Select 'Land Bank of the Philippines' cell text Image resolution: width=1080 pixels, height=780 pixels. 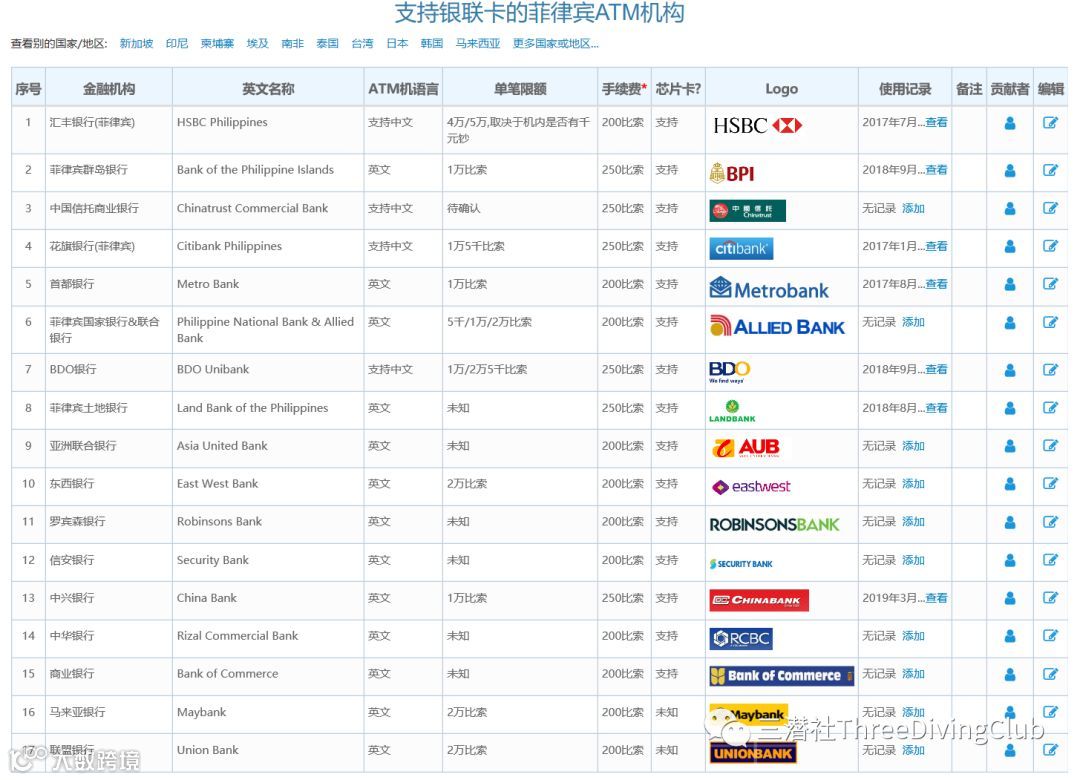coord(252,408)
